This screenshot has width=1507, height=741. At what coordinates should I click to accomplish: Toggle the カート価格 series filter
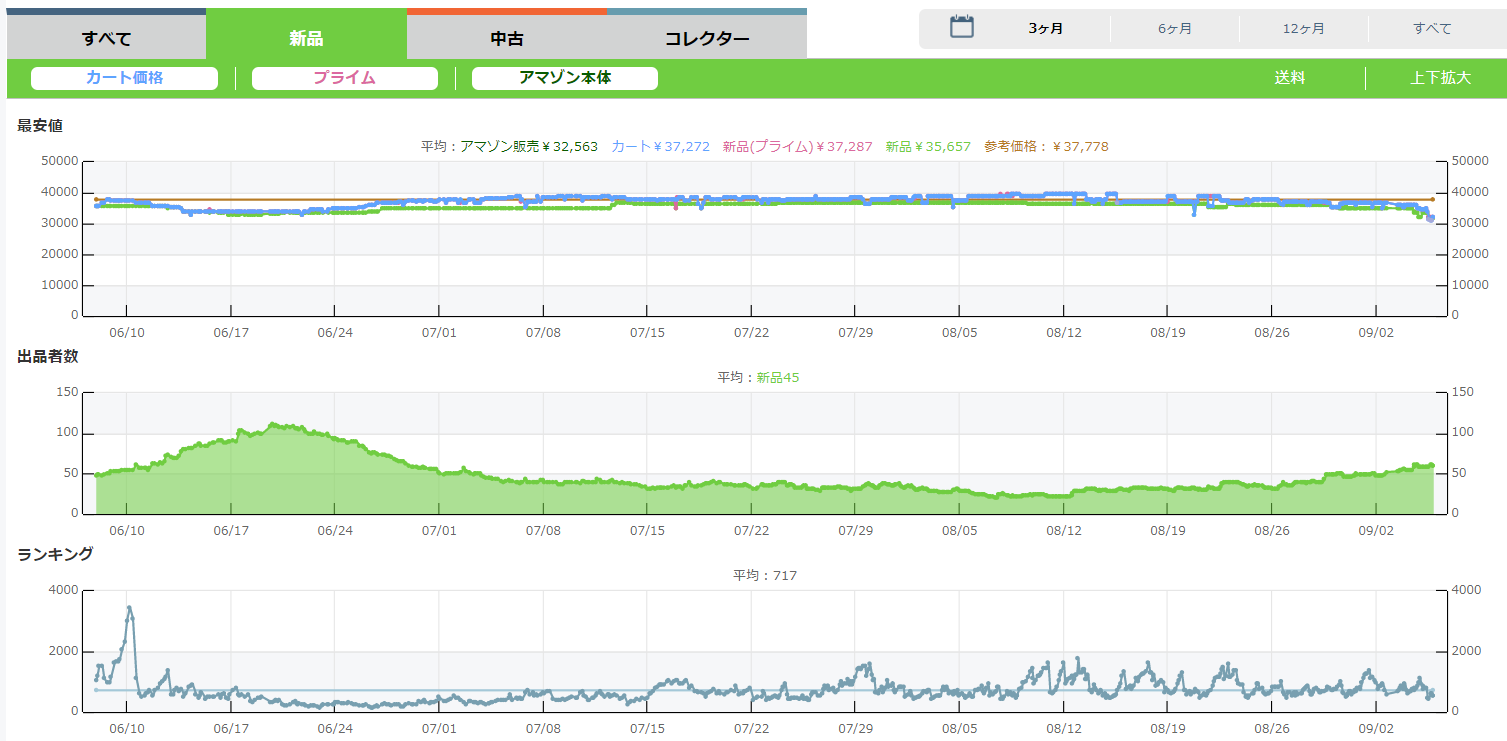coord(124,78)
